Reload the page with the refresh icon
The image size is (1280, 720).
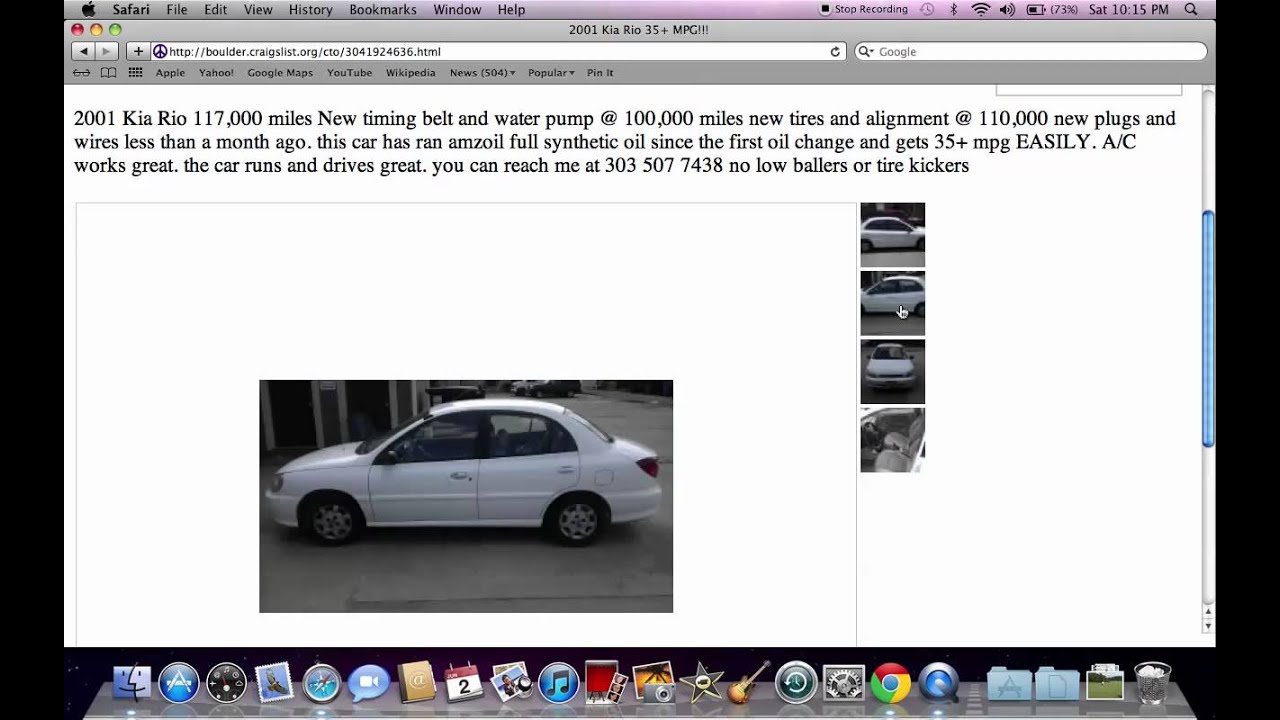tap(835, 51)
